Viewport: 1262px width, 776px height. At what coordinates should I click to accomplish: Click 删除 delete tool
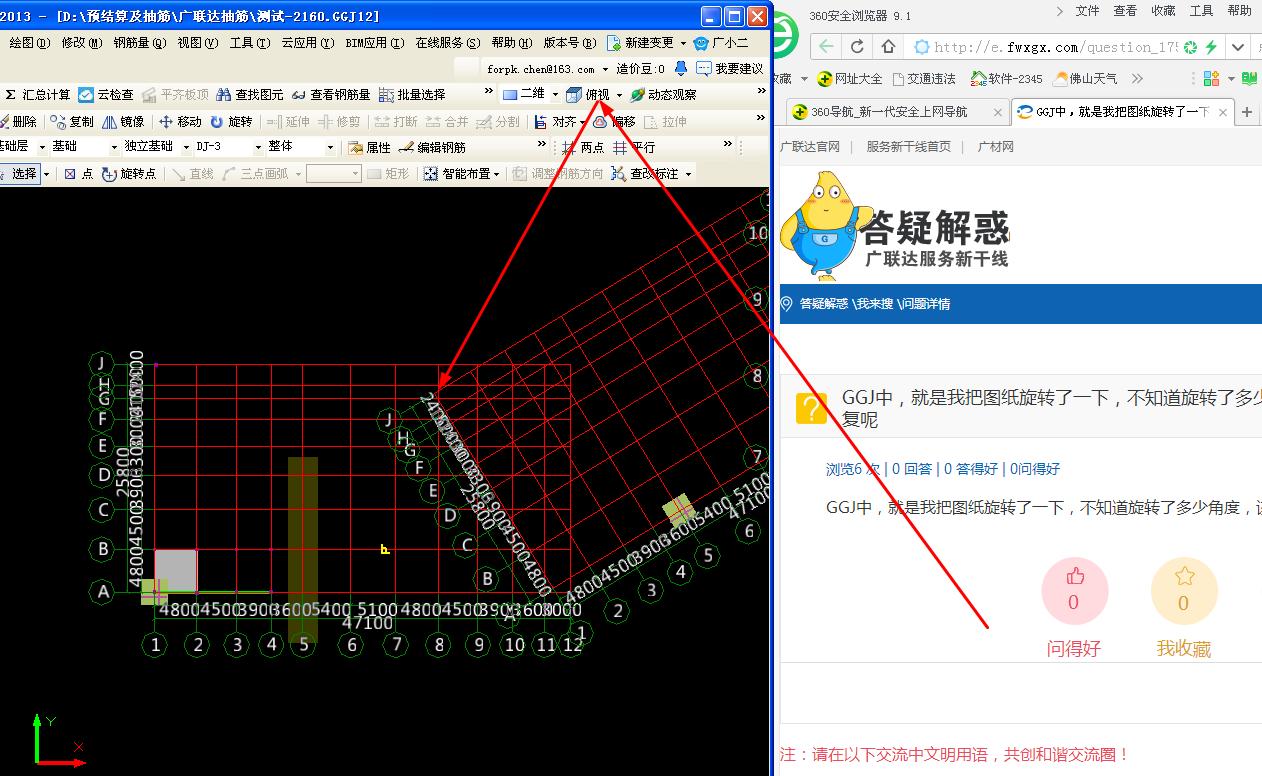pyautogui.click(x=18, y=121)
